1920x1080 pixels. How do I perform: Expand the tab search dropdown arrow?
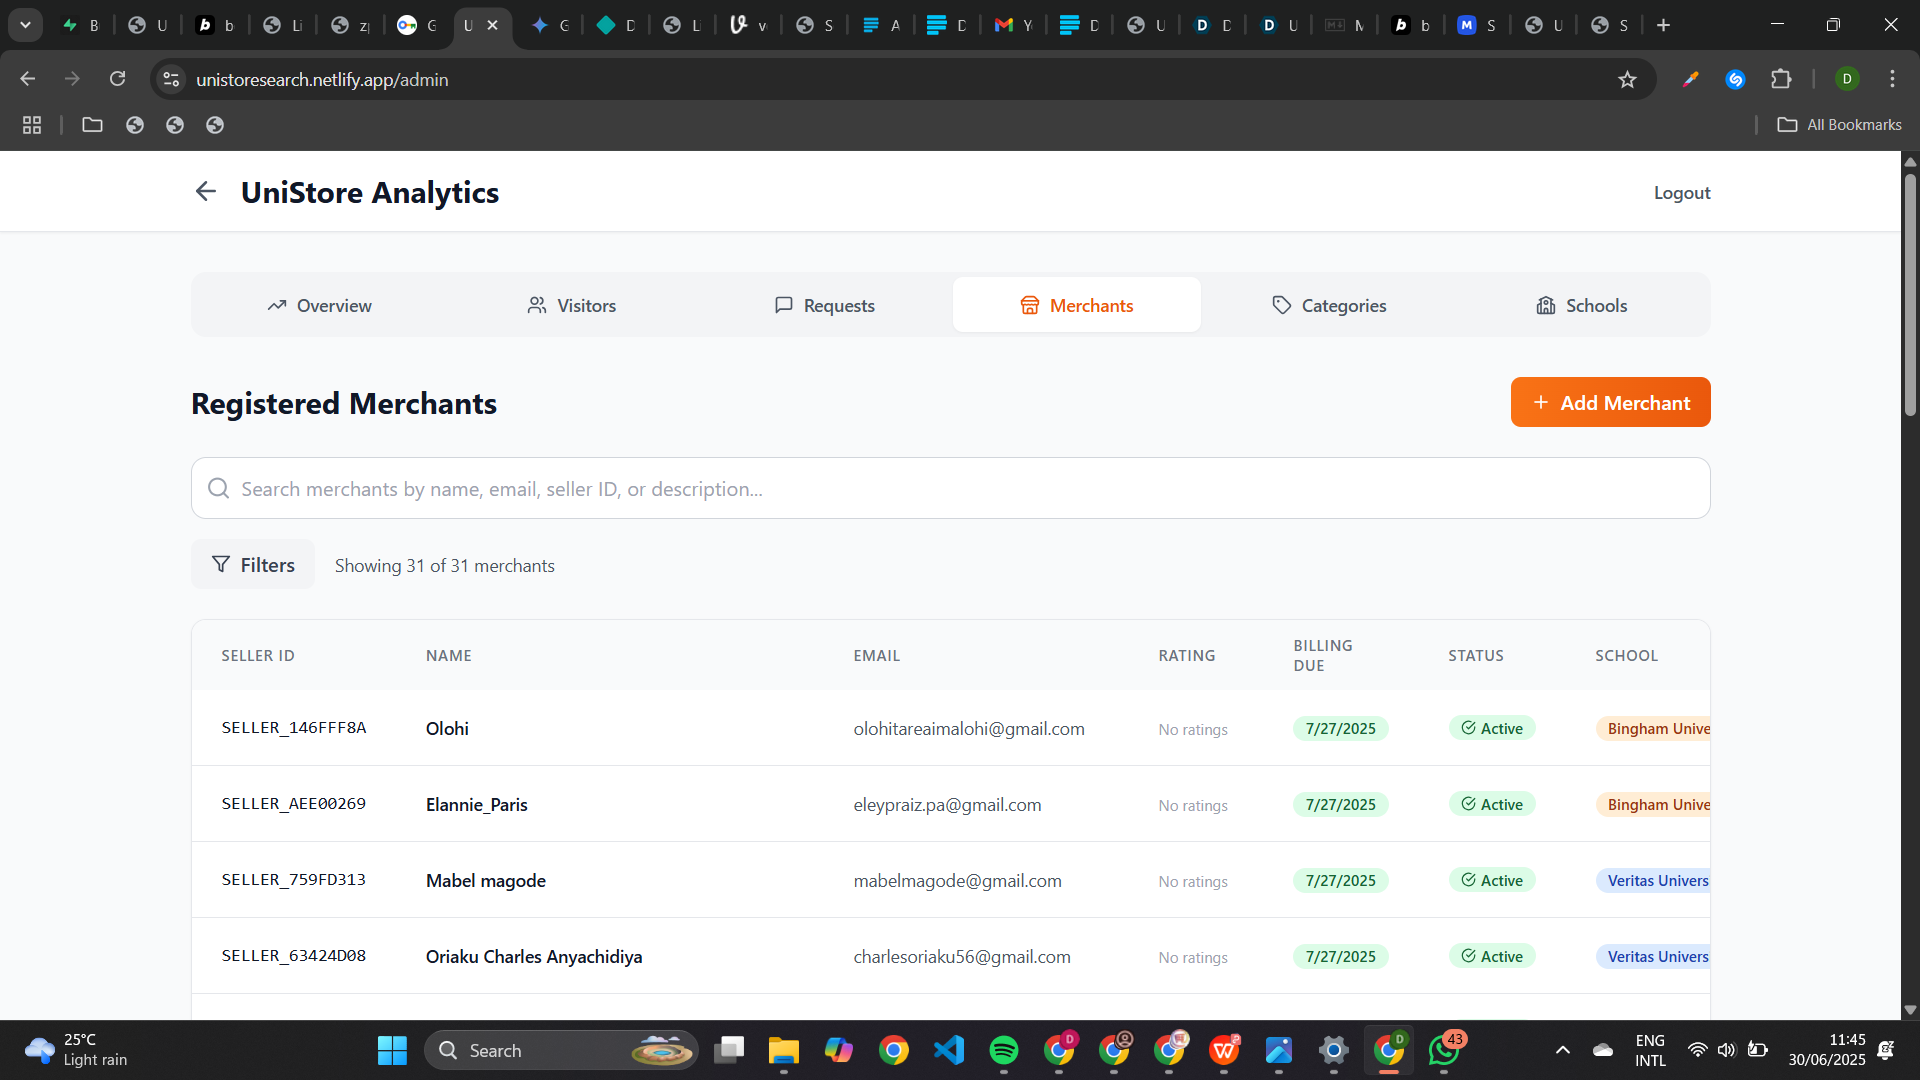click(25, 25)
